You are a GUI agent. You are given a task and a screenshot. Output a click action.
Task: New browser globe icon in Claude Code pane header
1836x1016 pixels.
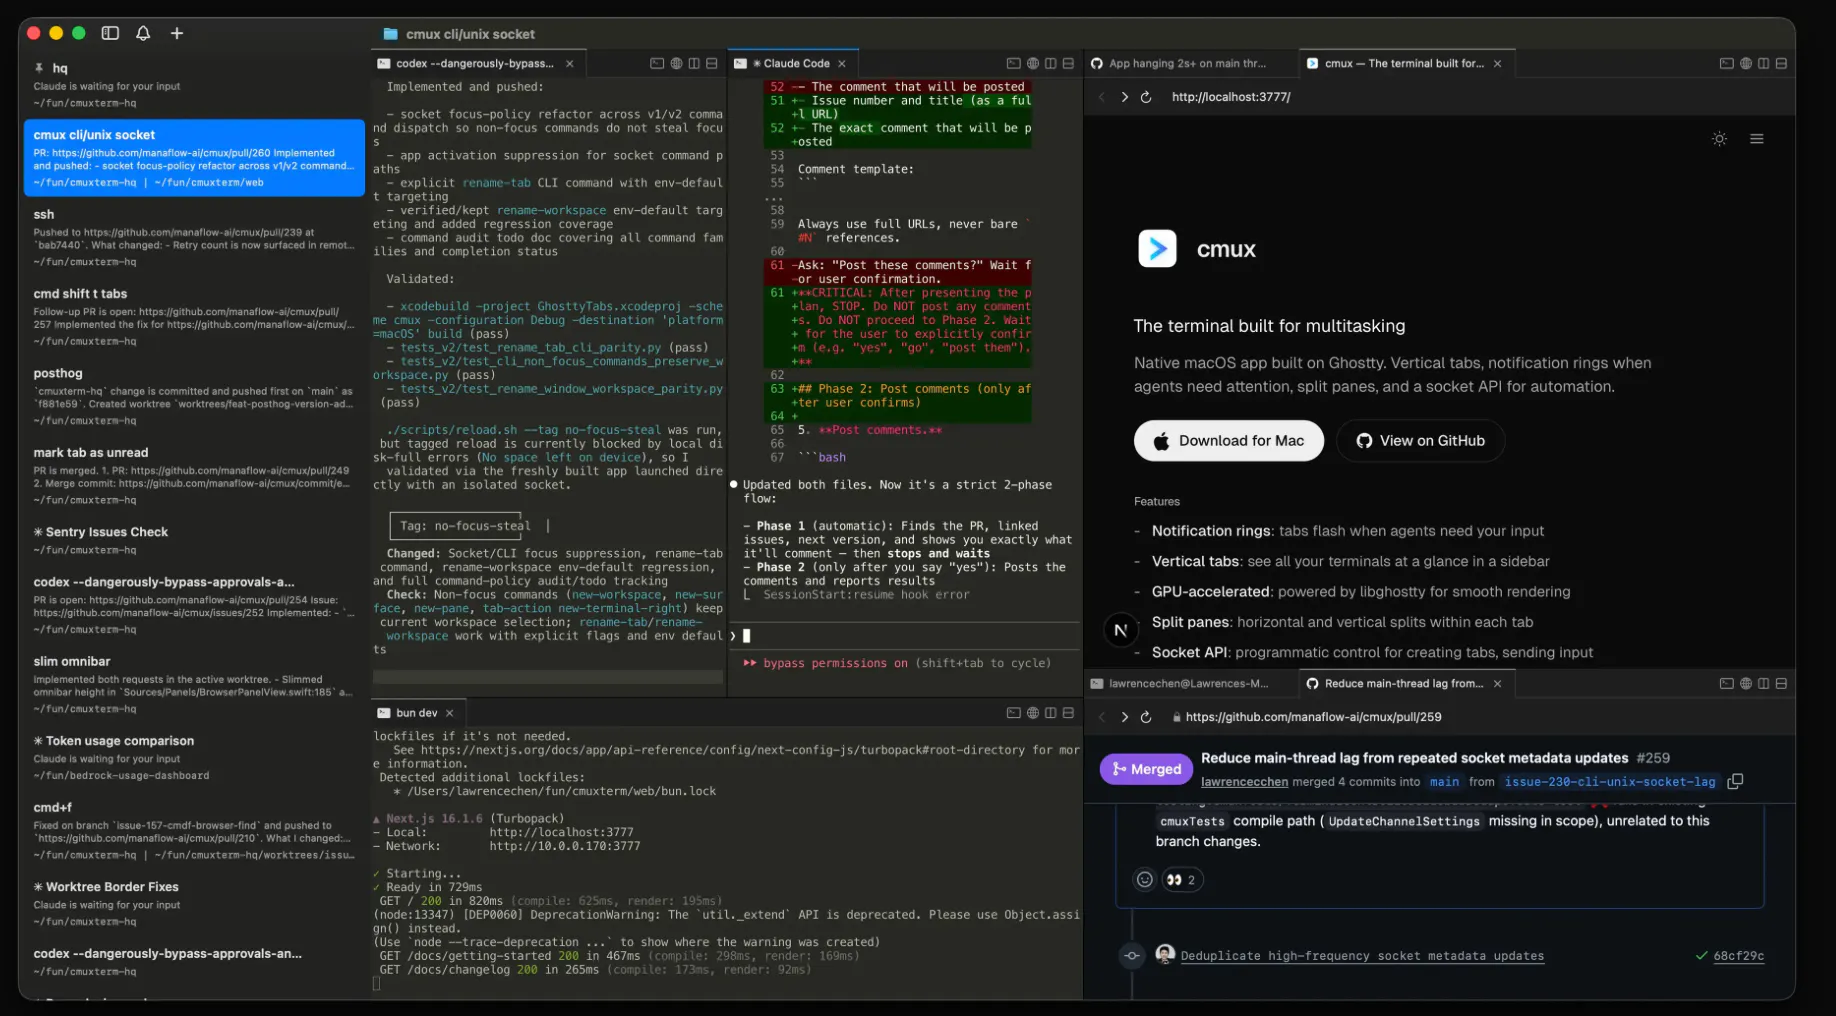[x=1033, y=63]
